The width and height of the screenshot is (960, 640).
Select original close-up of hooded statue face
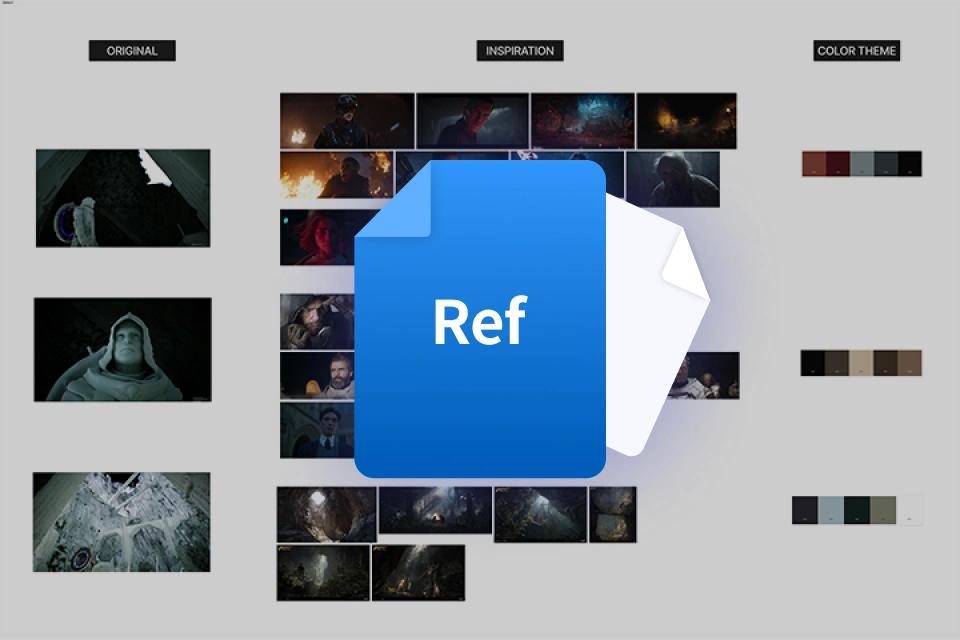click(x=123, y=350)
